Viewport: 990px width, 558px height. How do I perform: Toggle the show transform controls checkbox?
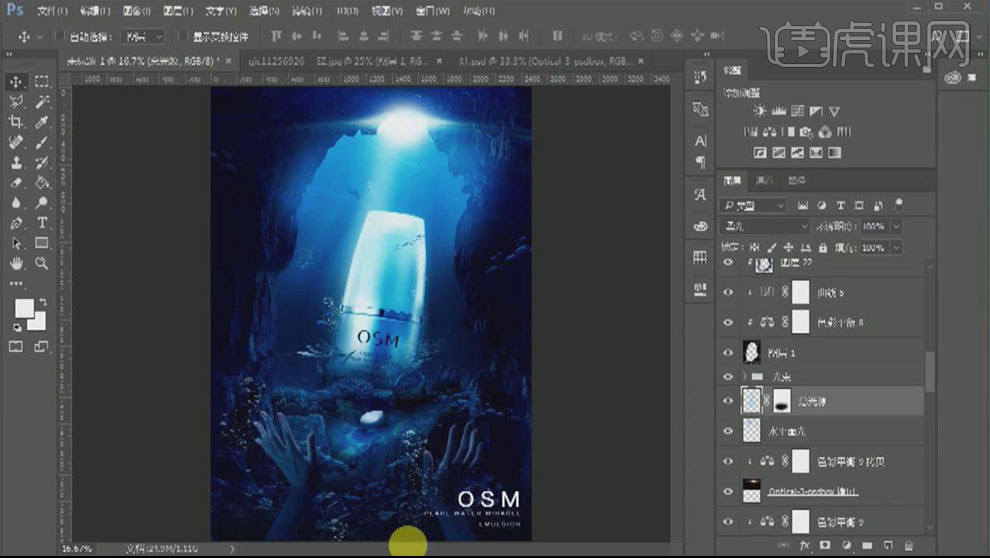(x=183, y=36)
